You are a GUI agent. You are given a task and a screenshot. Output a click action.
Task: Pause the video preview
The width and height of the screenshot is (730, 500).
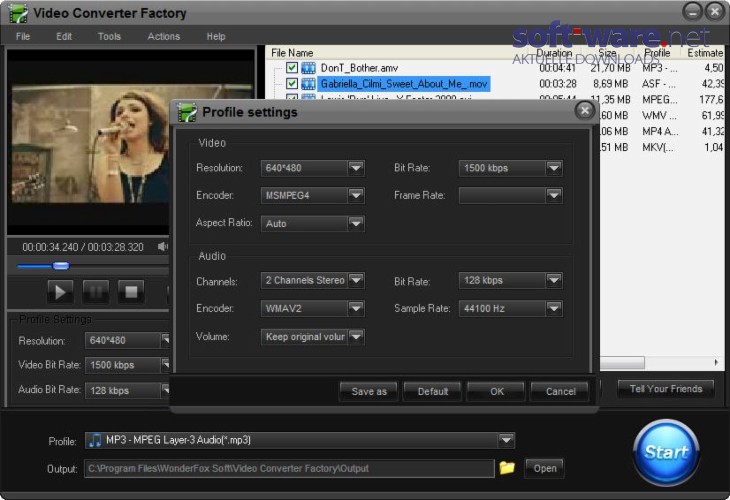[96, 292]
